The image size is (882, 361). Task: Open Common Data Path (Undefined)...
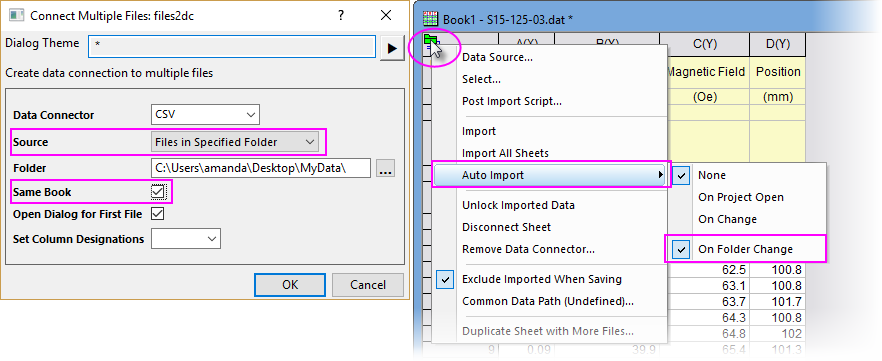pos(548,301)
